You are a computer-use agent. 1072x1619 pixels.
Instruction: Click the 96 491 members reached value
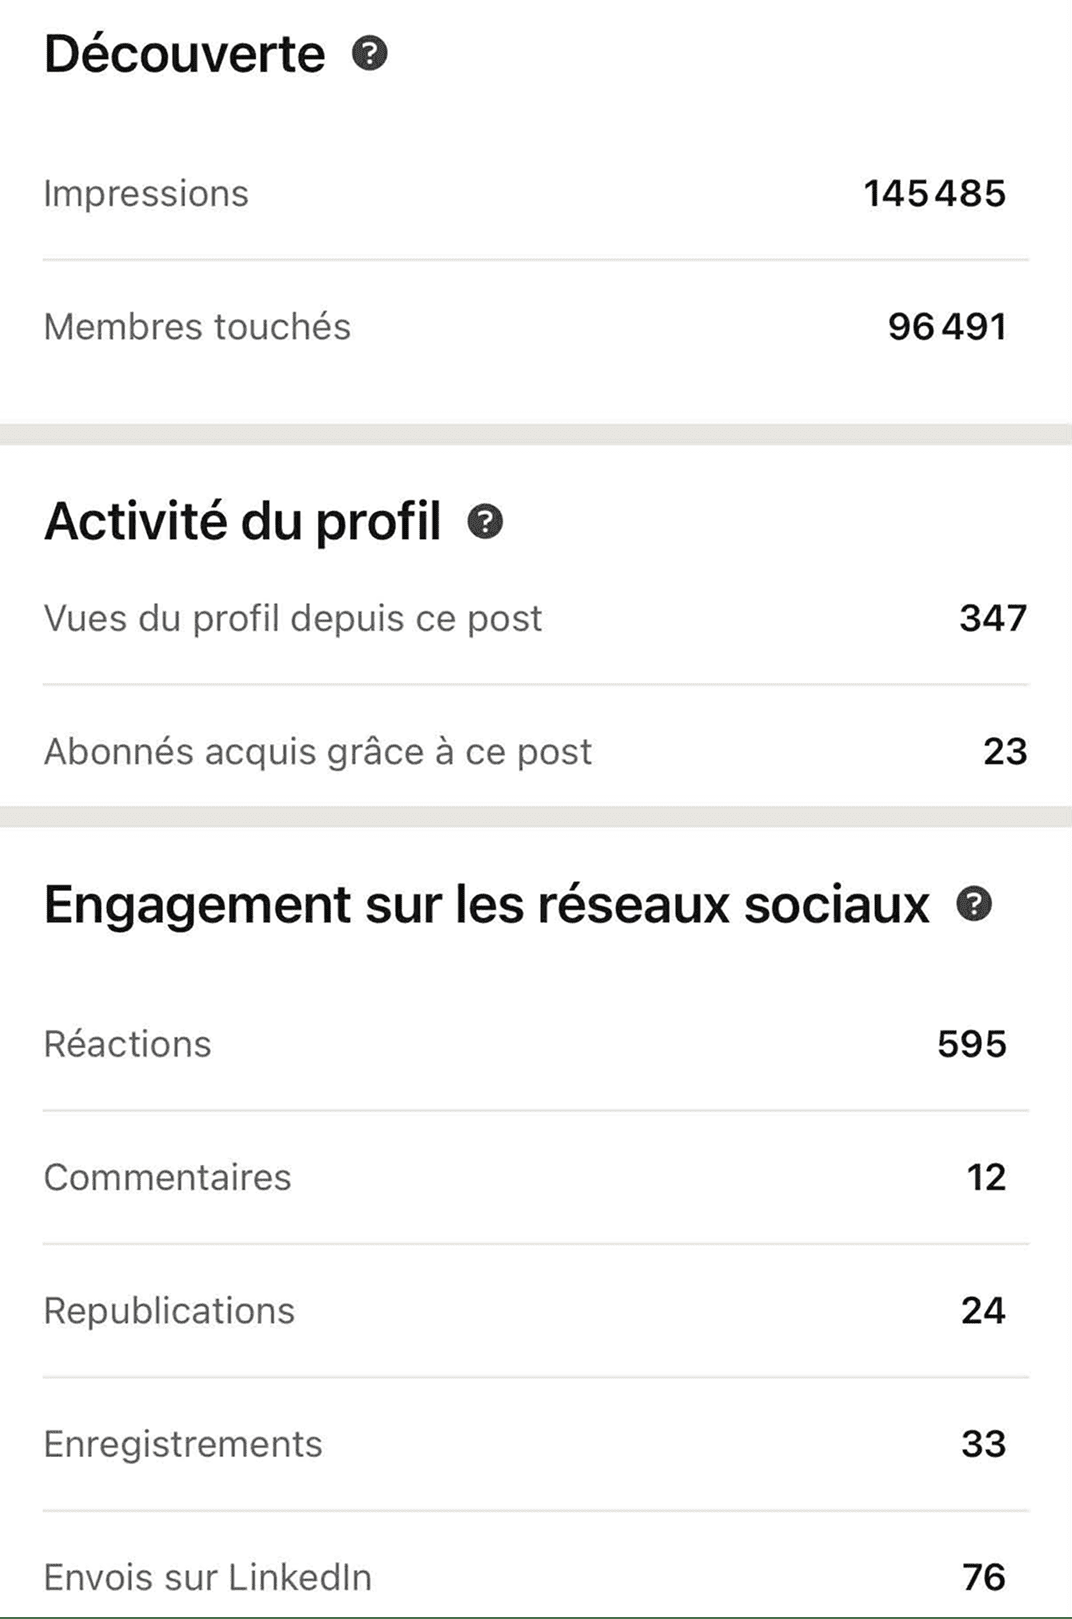tap(947, 327)
